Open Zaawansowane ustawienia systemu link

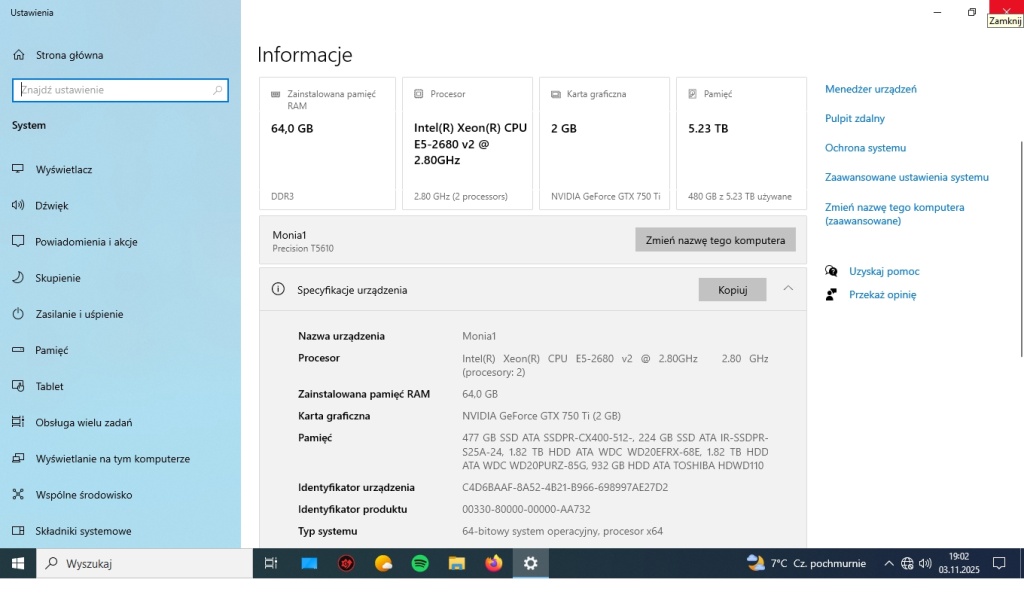coord(906,177)
